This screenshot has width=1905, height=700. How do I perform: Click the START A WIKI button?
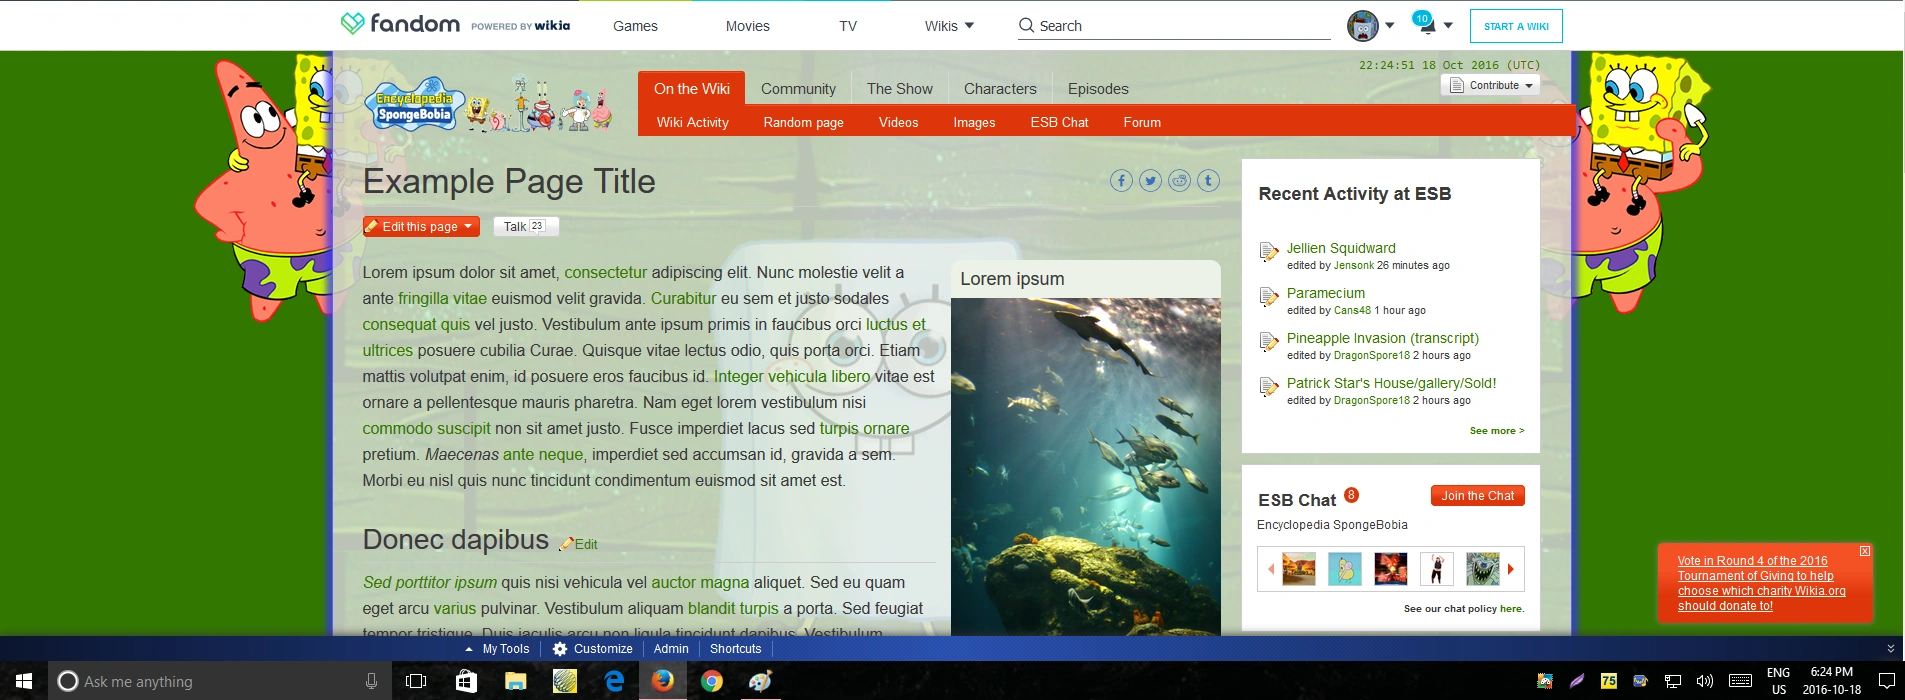coord(1516,26)
